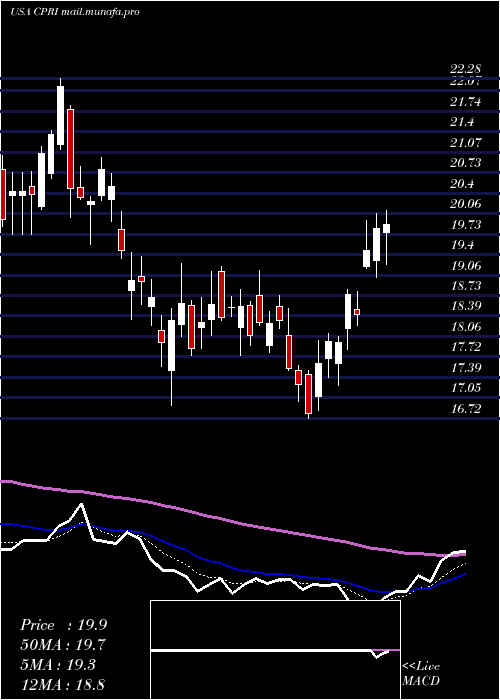Click the '50MA : 19.7' readout
The width and height of the screenshot is (500, 700).
click(x=63, y=645)
